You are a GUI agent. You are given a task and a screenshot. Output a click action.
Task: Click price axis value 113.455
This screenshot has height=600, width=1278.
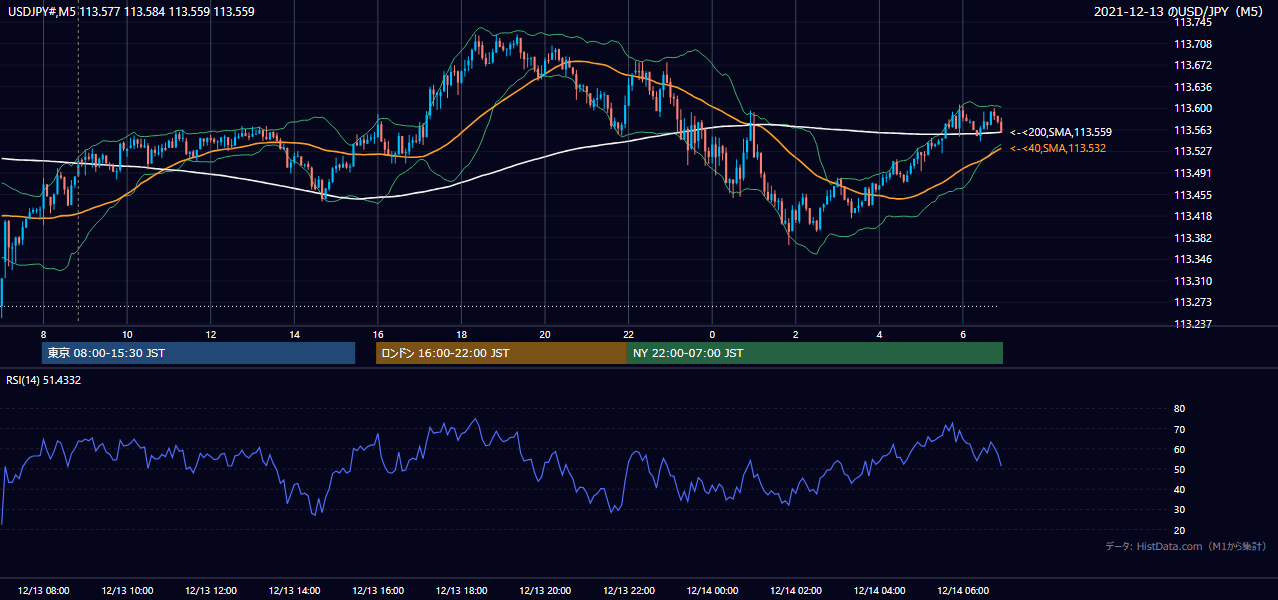1192,195
